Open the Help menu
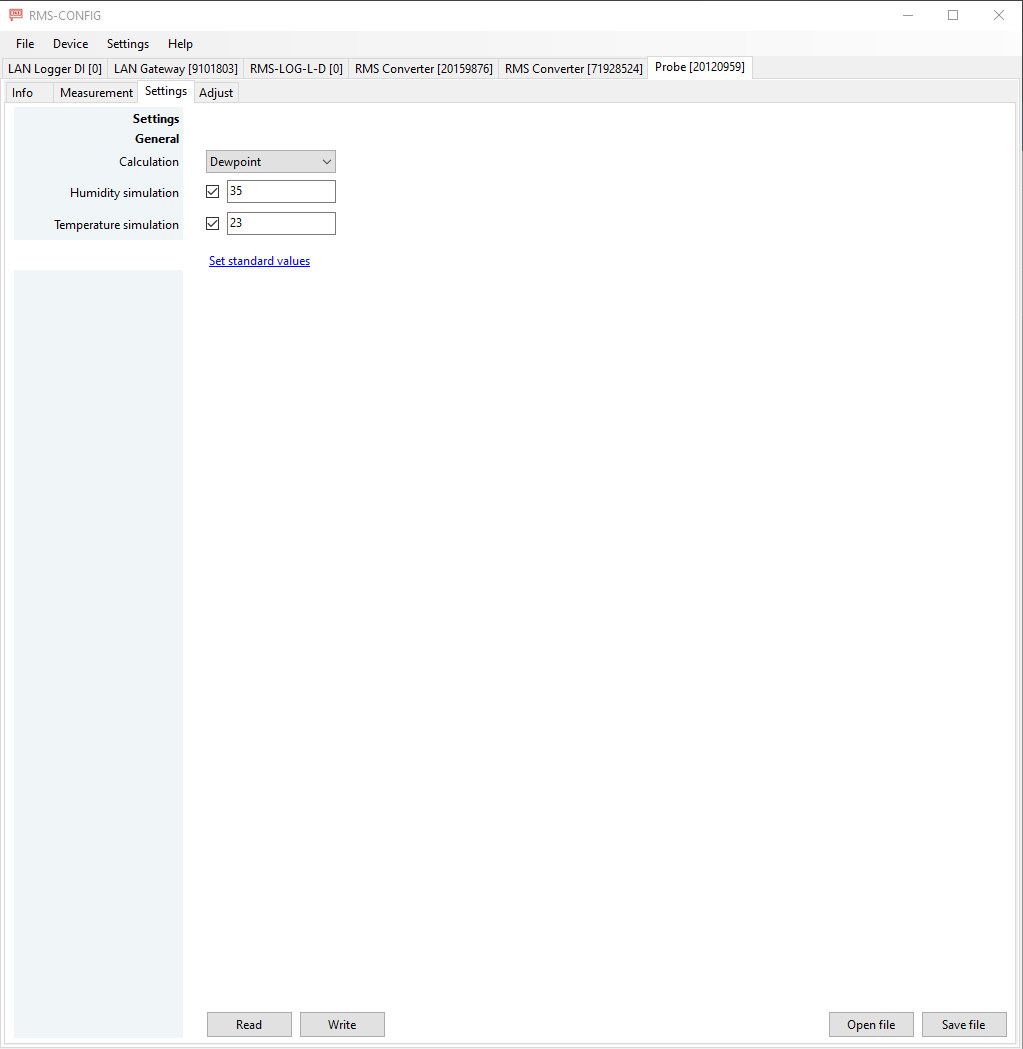This screenshot has width=1023, height=1049. (180, 44)
